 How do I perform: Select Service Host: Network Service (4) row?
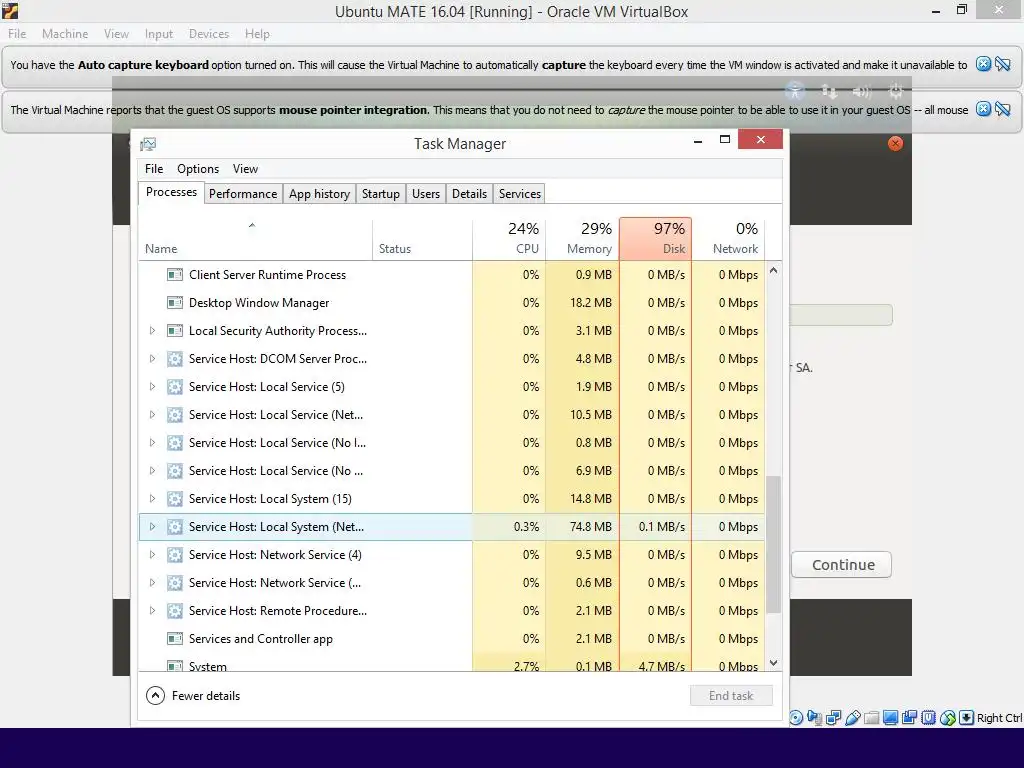pos(452,554)
